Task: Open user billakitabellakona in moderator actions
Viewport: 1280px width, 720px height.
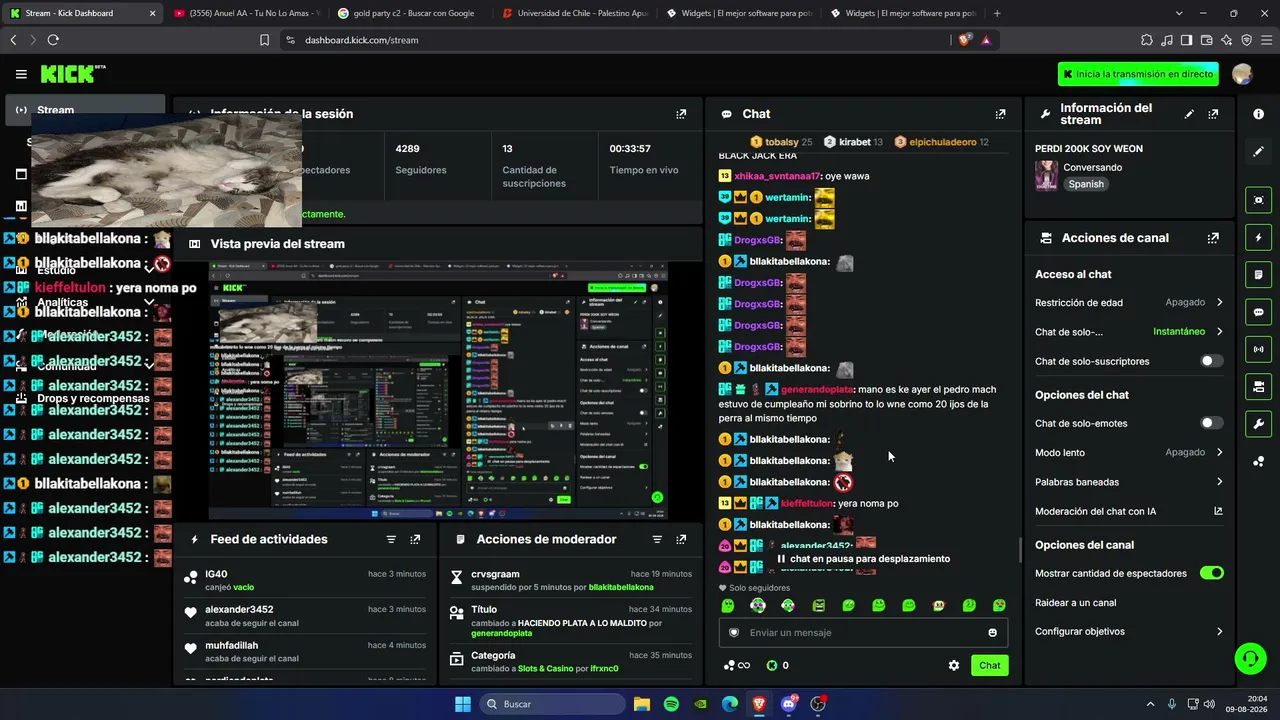Action: tap(621, 587)
